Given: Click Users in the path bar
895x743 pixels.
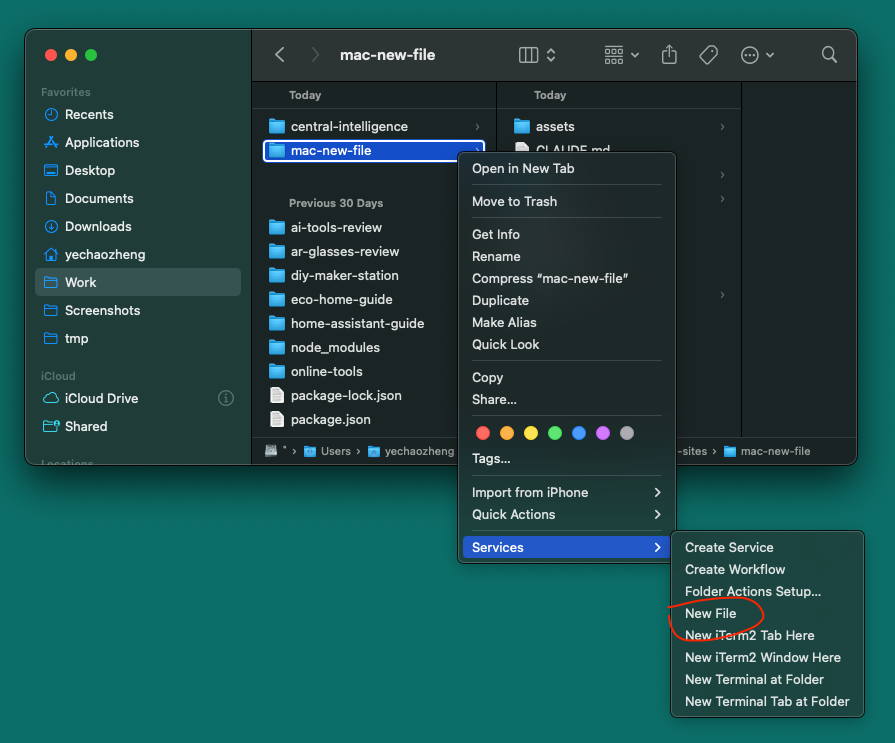Looking at the screenshot, I should click(x=327, y=451).
